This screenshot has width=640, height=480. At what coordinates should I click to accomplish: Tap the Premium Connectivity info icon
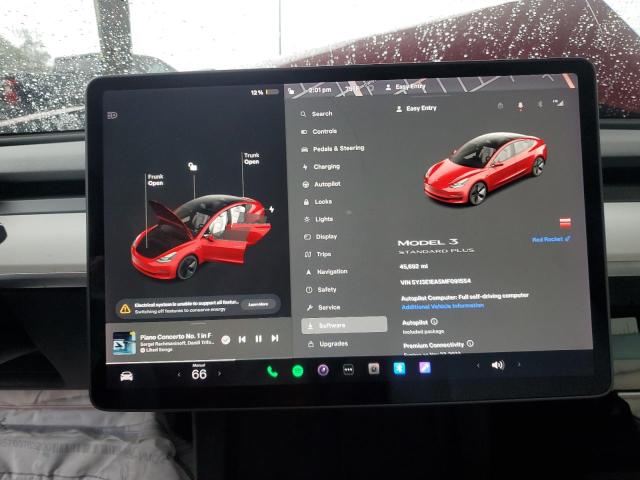click(470, 344)
